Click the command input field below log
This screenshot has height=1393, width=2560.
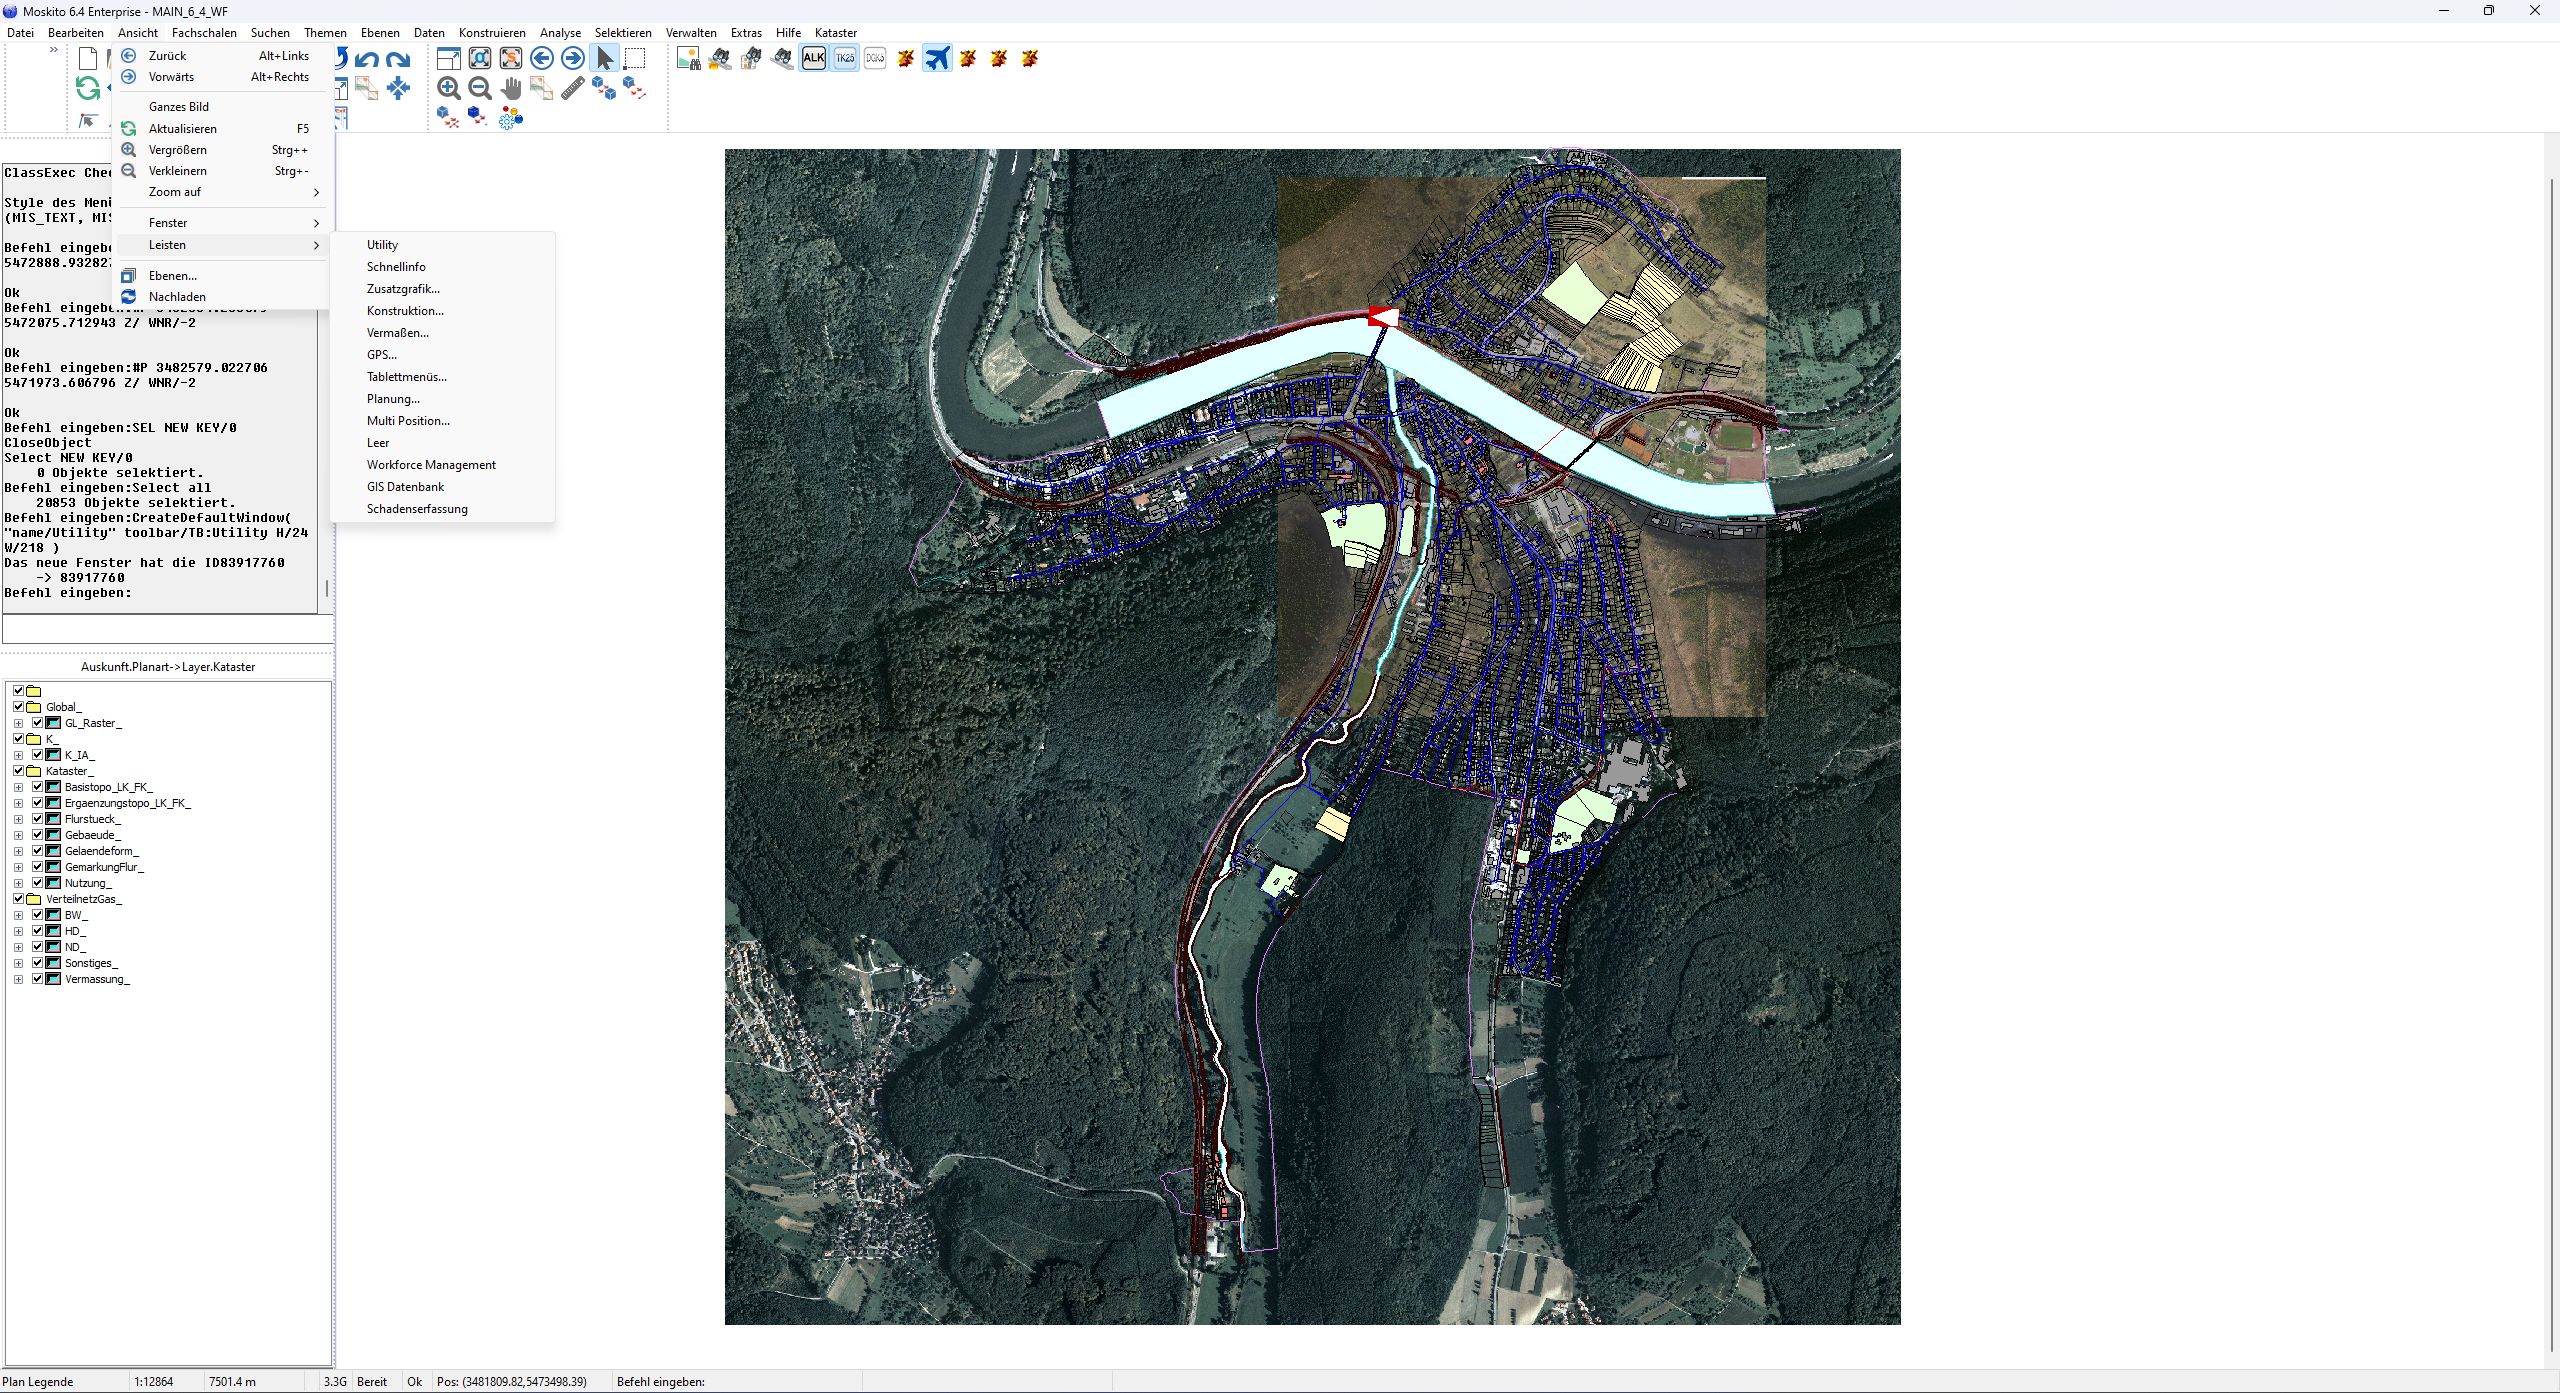(x=166, y=629)
